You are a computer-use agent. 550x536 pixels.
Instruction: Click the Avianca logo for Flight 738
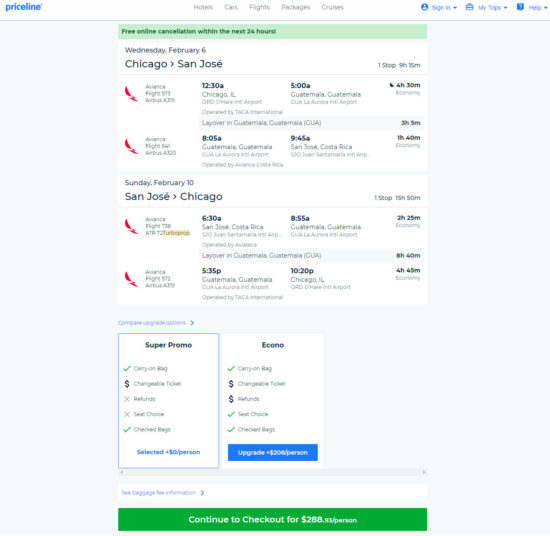131,226
